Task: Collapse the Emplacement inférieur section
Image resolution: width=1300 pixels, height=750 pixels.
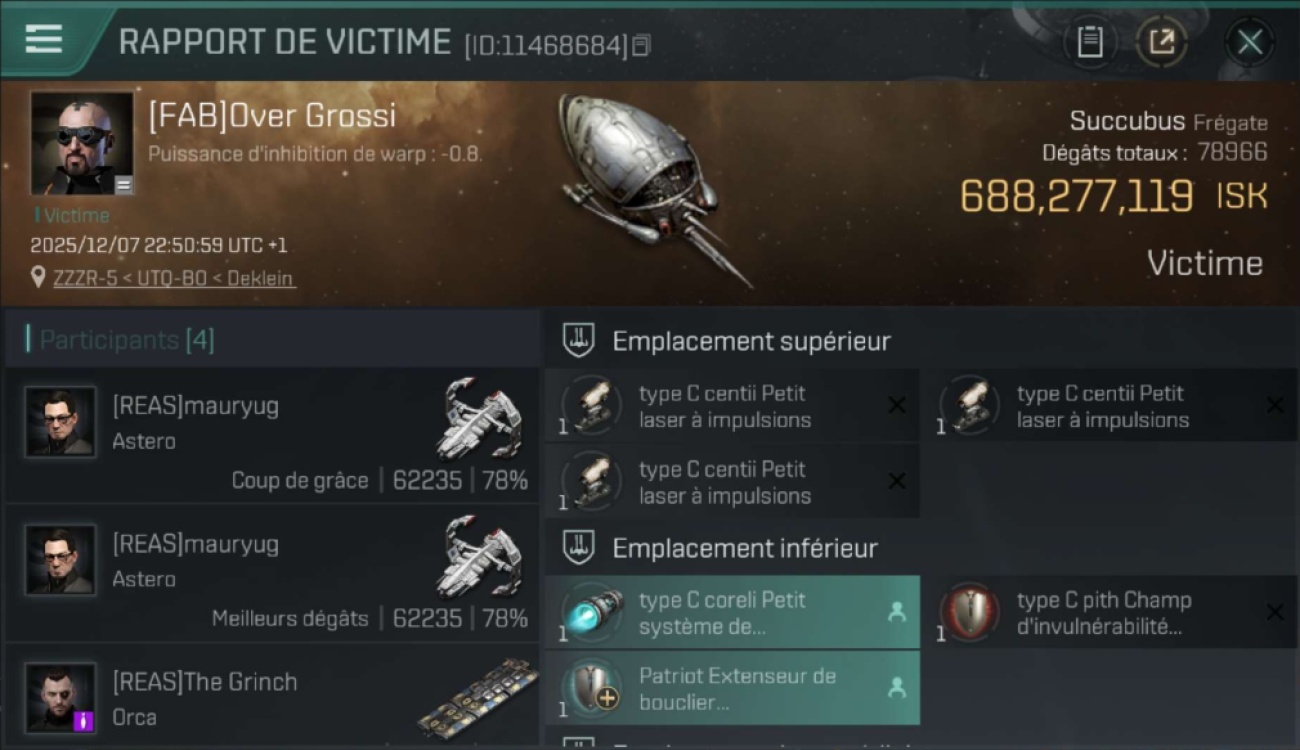Action: point(579,547)
